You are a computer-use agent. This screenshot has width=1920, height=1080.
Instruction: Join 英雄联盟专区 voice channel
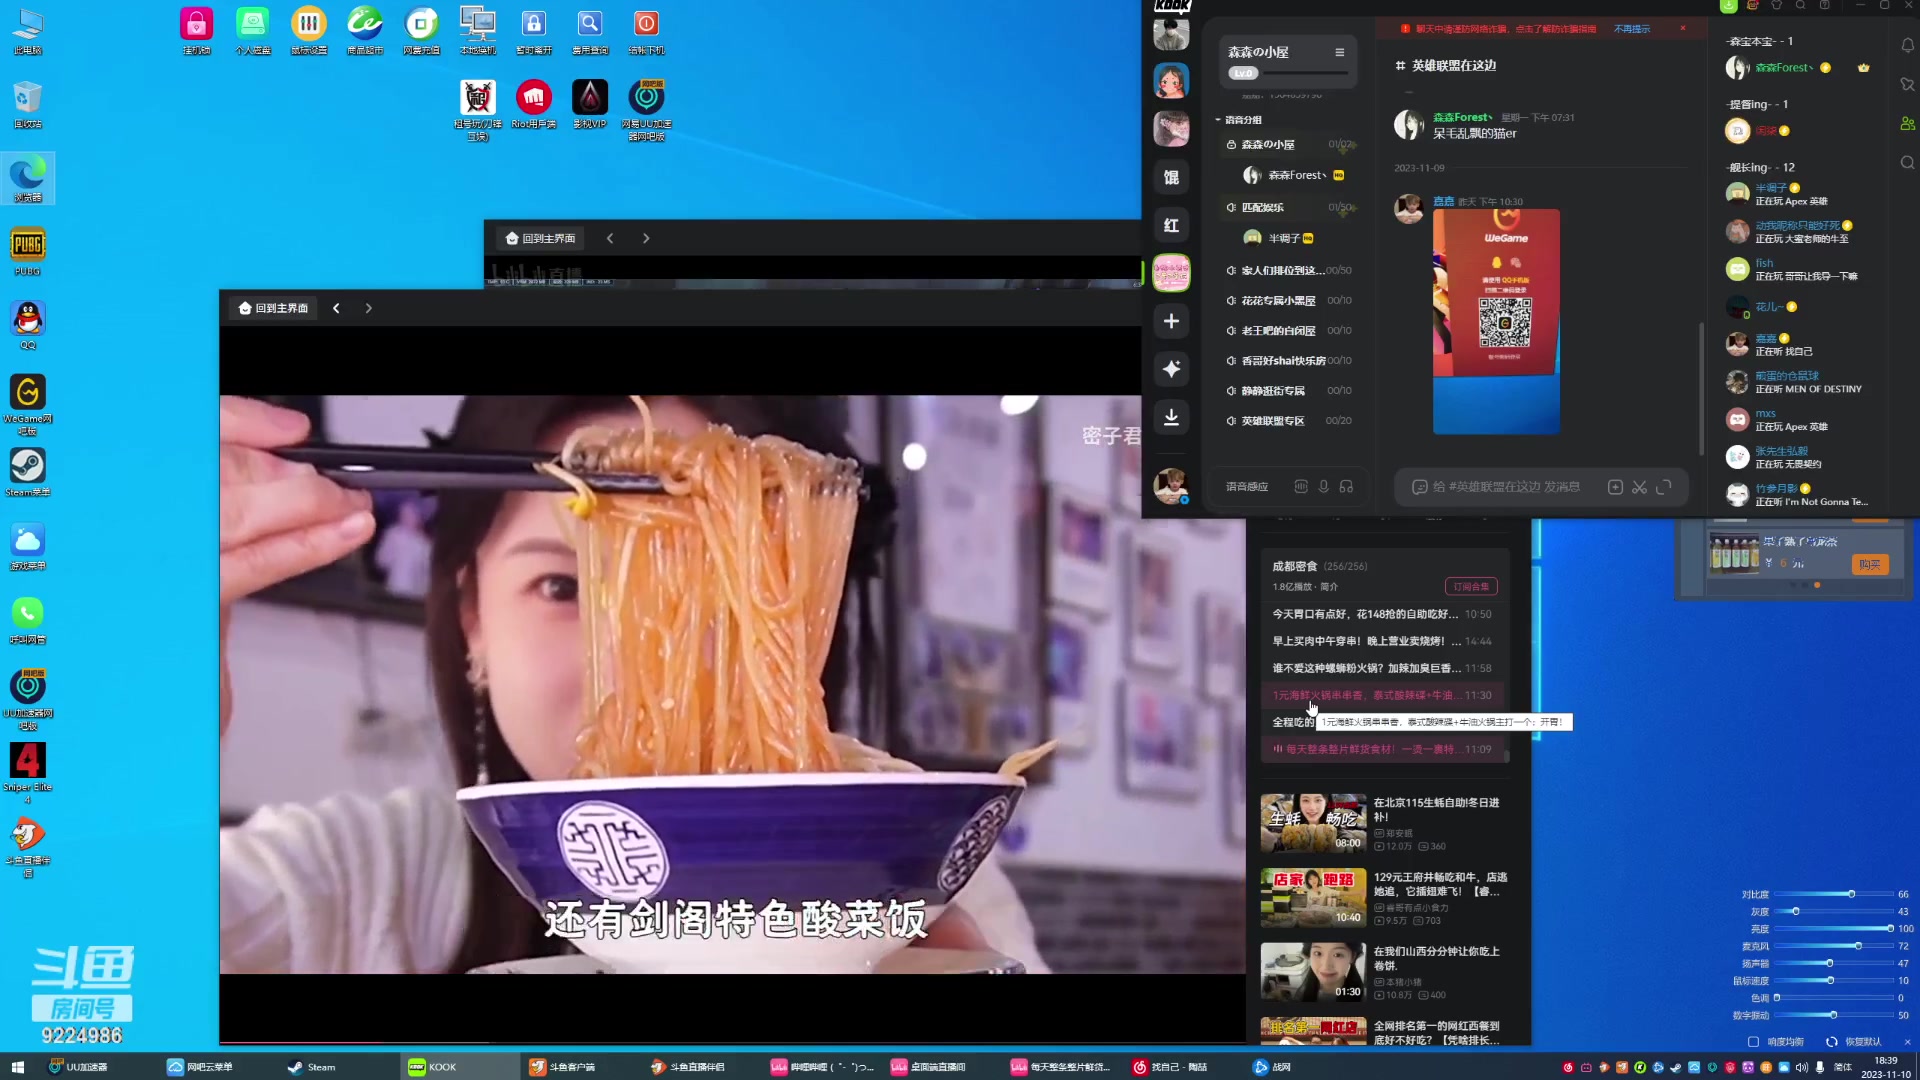pos(1288,421)
